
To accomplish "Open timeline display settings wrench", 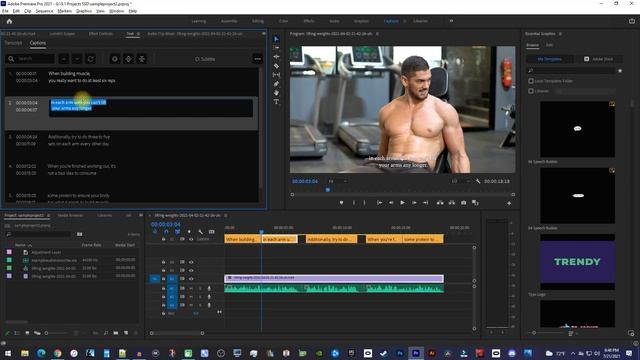I will 200,231.
